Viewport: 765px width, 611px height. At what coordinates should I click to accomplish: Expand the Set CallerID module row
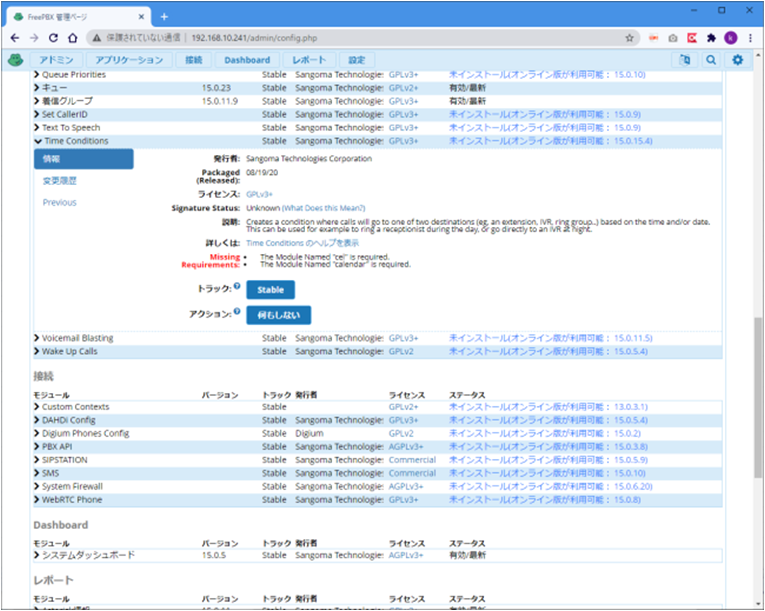(378, 114)
